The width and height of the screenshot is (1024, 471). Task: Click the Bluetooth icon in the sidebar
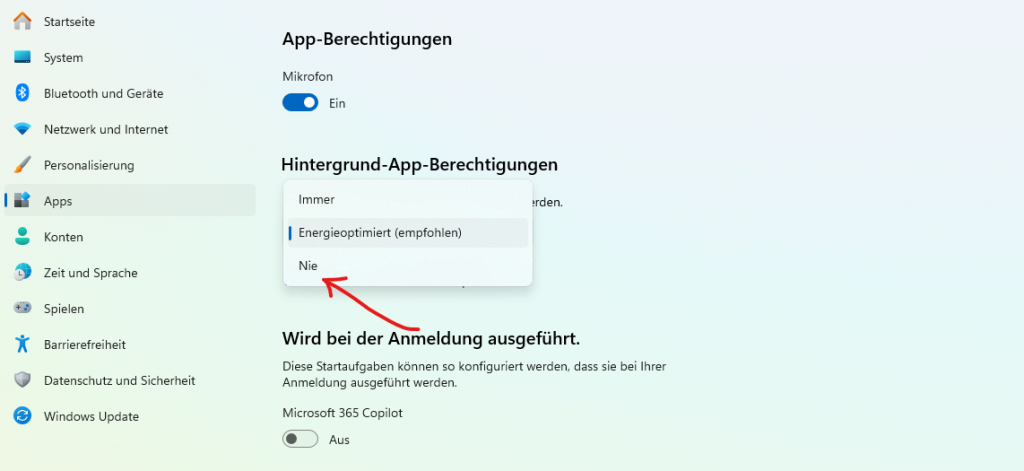(22, 93)
